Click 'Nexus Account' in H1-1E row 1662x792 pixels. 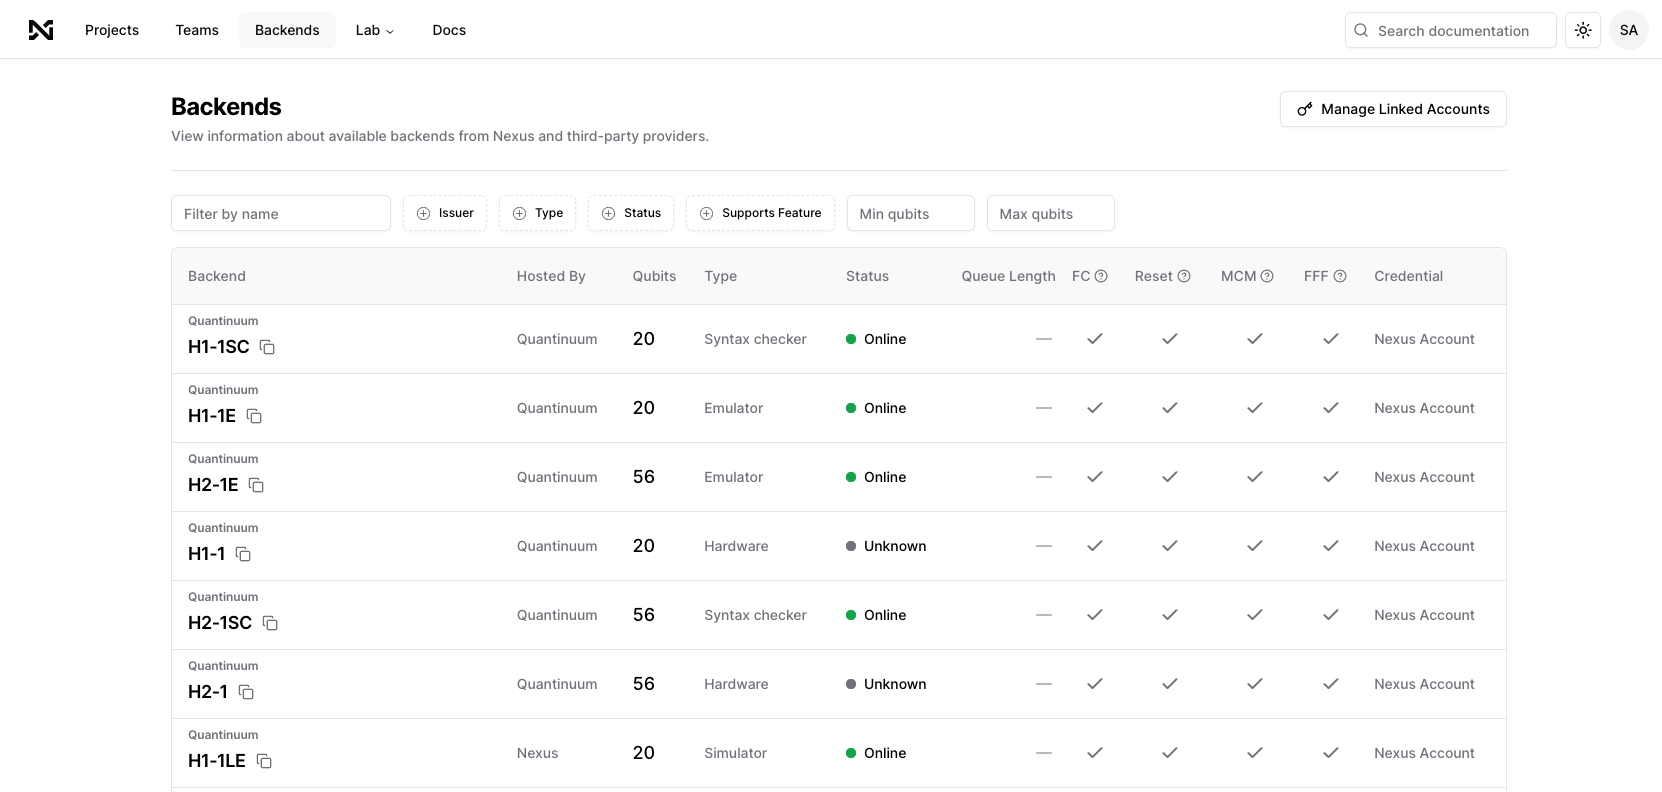point(1424,408)
